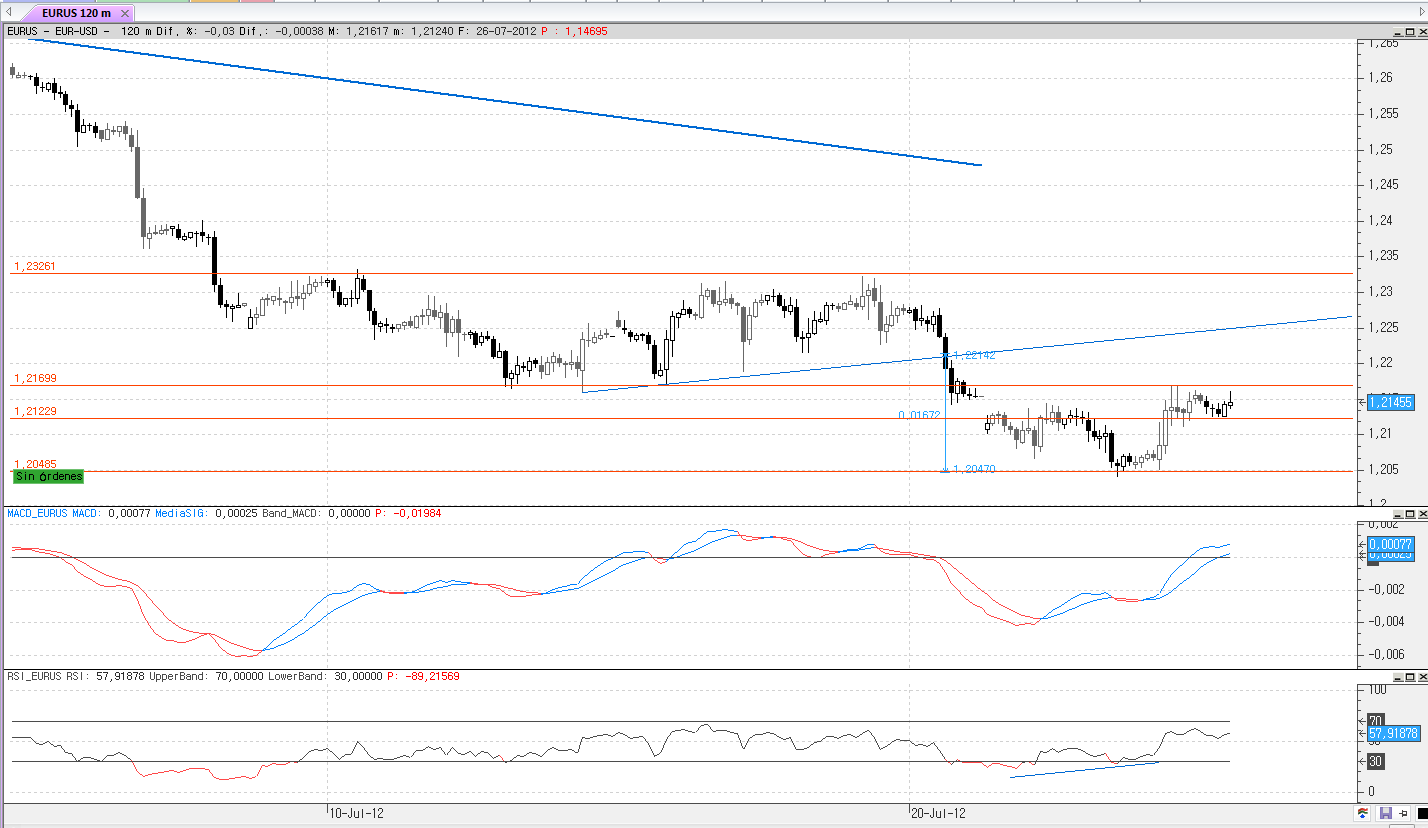Click the 10-Jul-12 date label
This screenshot has width=1428, height=828.
pos(357,814)
